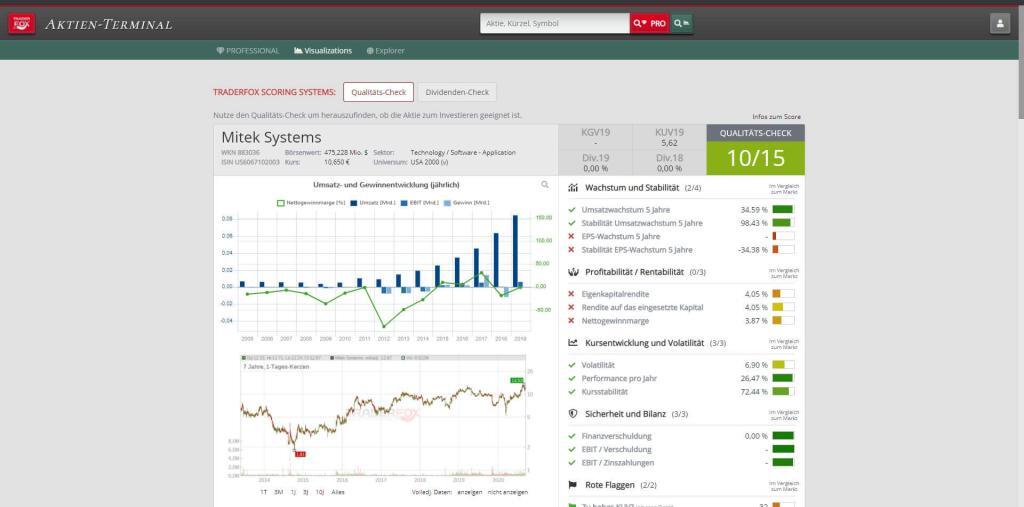Set the price chart range to Alles
Viewport: 1024px width, 507px height.
click(338, 492)
